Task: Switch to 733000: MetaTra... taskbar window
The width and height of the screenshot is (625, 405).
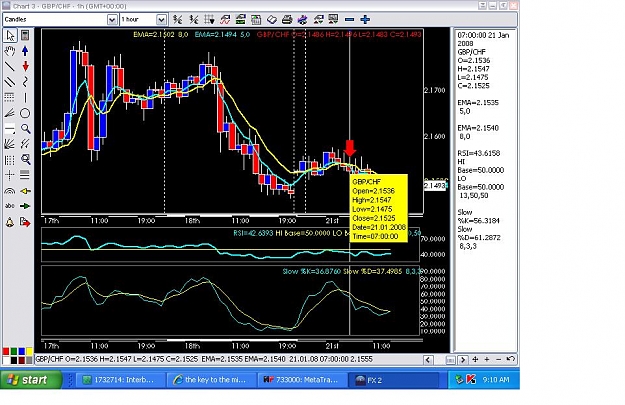Action: click(x=303, y=380)
